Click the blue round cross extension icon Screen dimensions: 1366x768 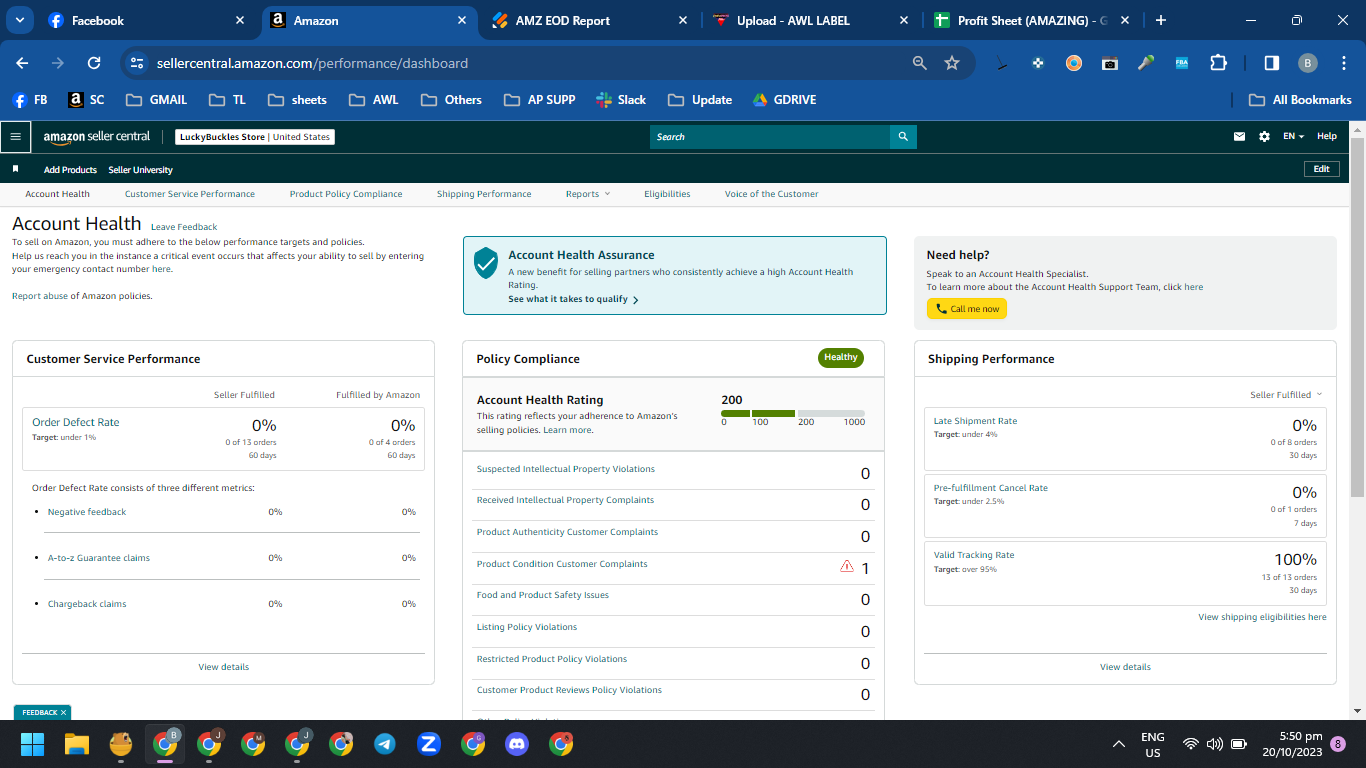coord(1038,63)
